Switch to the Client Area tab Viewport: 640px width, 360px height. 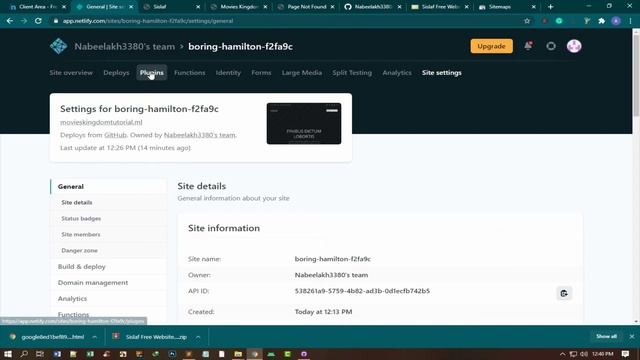37,7
